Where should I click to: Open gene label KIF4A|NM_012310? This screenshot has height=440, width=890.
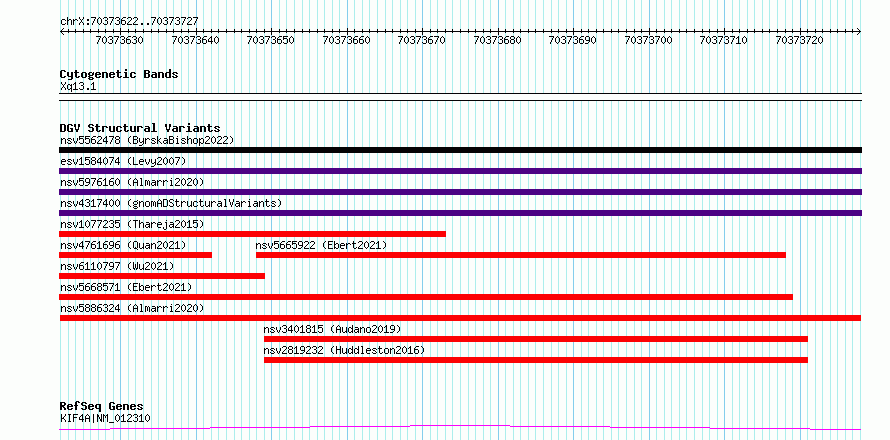click(106, 418)
